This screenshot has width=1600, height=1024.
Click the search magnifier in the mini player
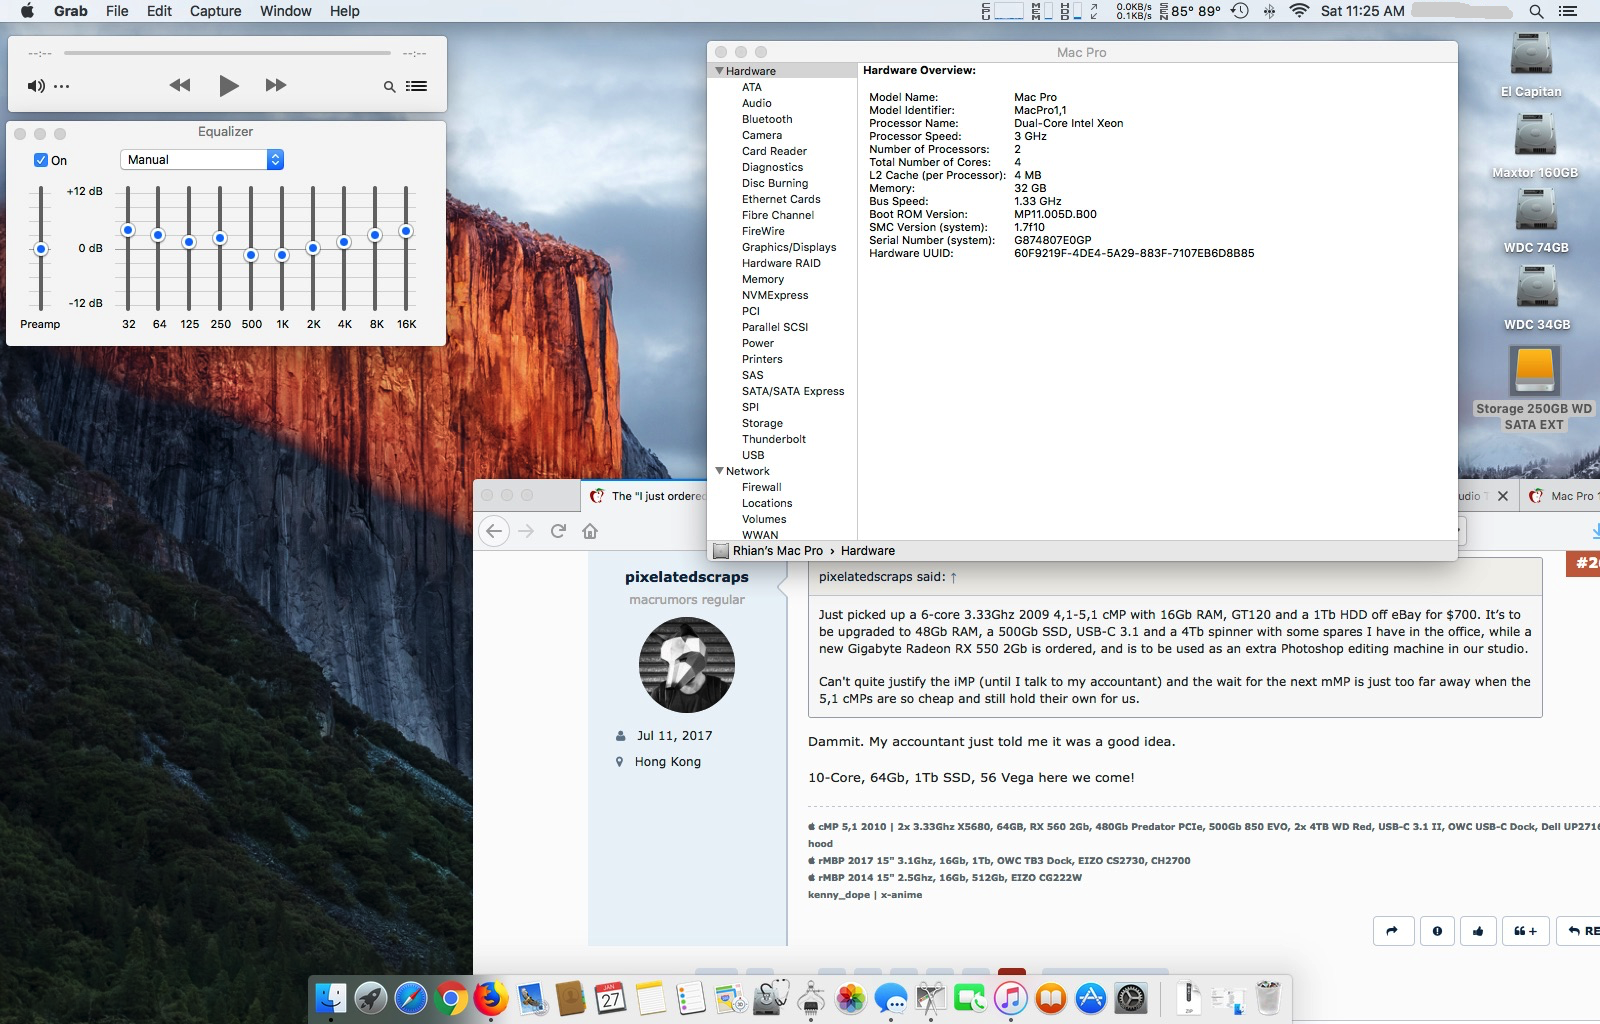pyautogui.click(x=389, y=87)
